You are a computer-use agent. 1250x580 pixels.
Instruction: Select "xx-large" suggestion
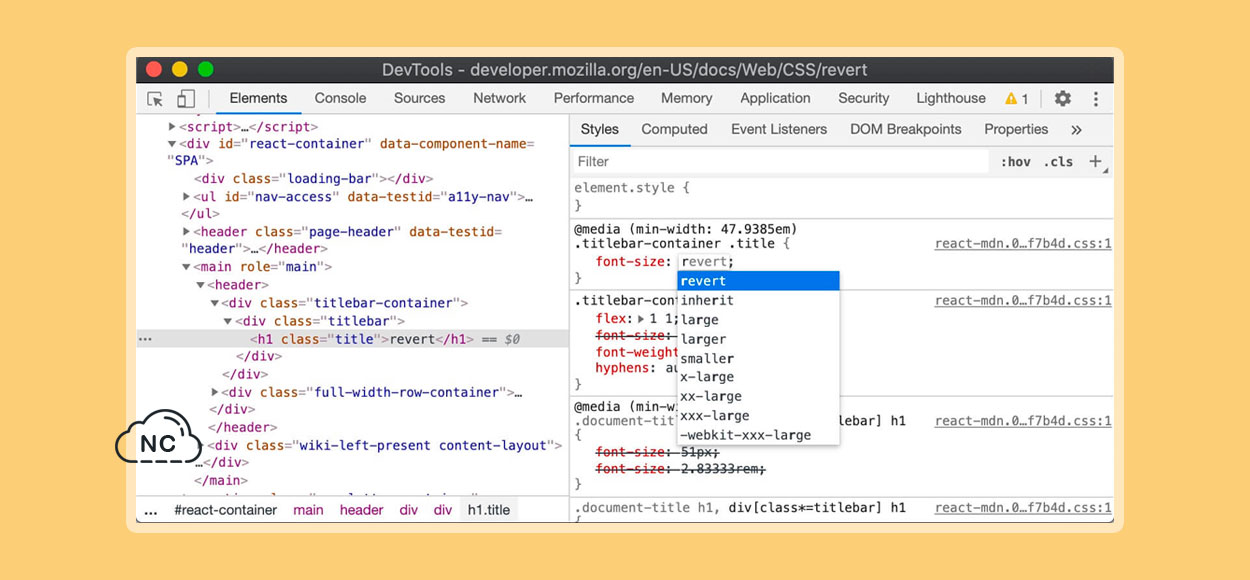(x=758, y=396)
